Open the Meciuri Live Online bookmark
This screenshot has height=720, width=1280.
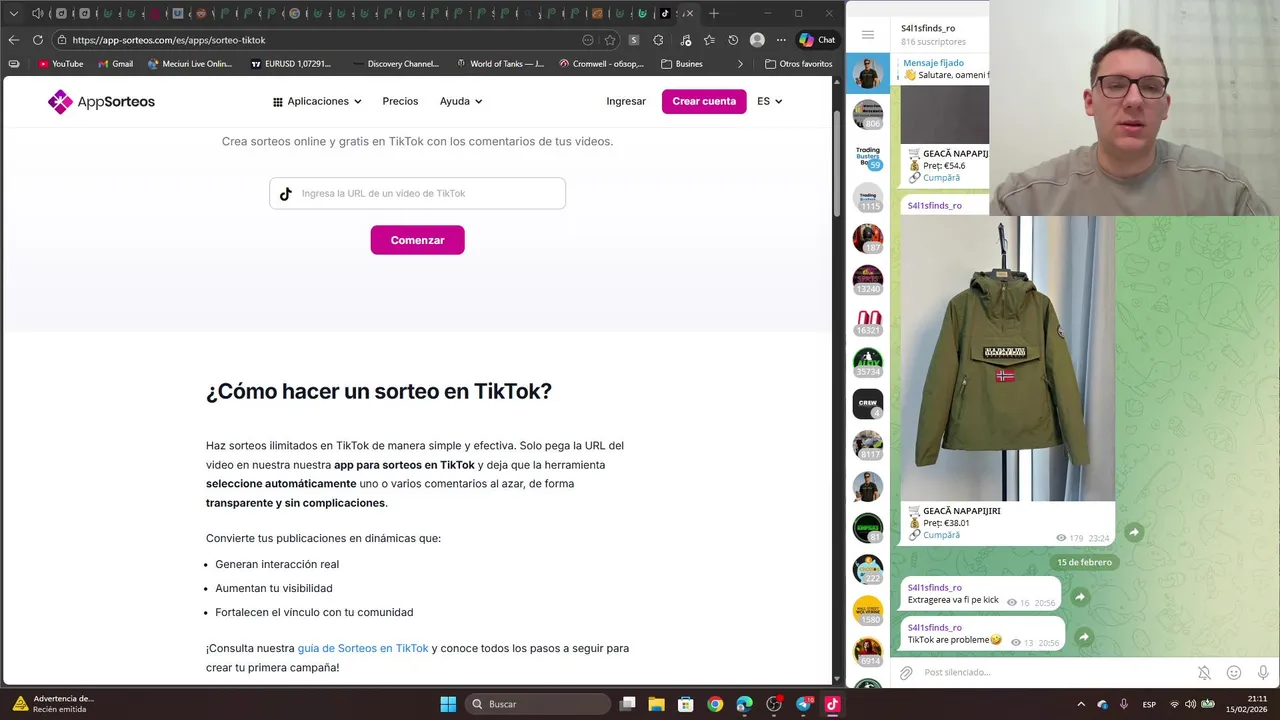[x=189, y=64]
